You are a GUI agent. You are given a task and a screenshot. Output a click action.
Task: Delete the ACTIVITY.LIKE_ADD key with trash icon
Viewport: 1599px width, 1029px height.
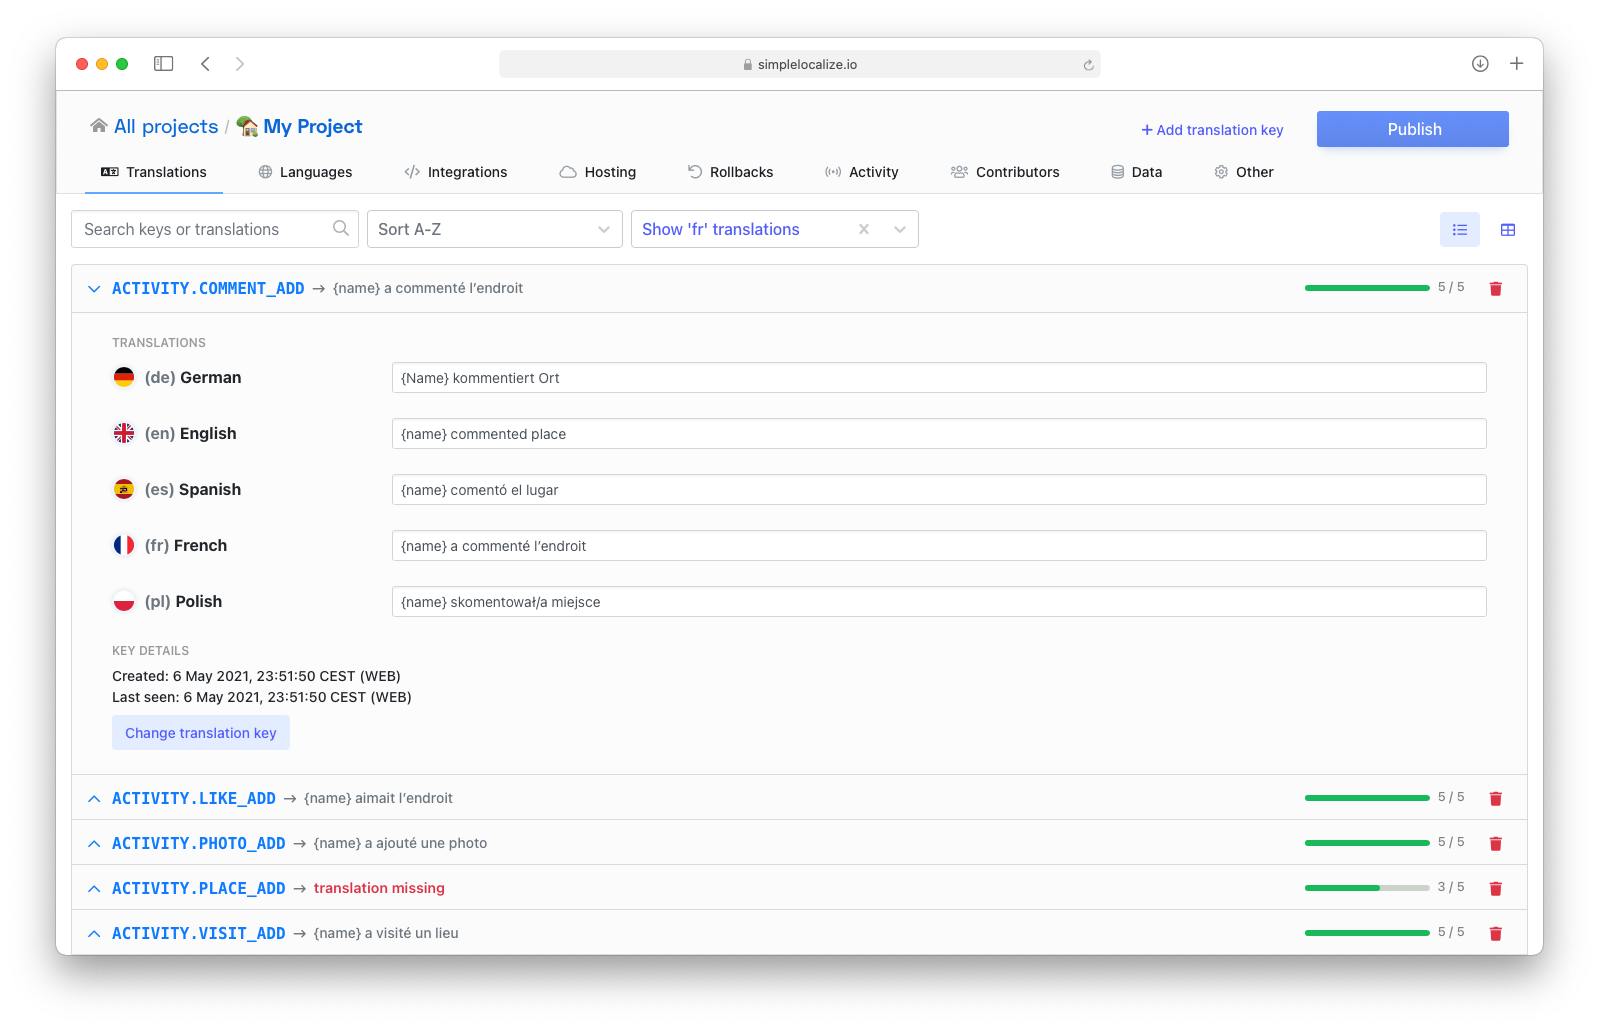point(1496,799)
